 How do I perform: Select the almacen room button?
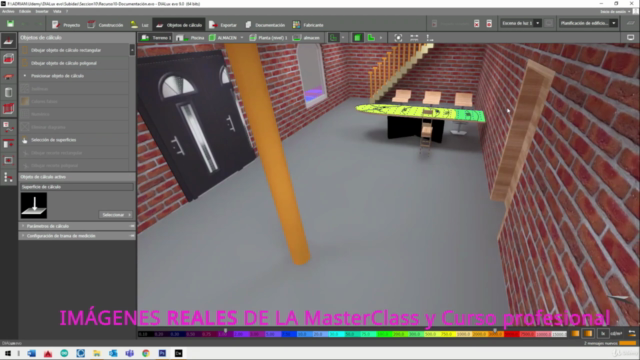click(x=306, y=38)
